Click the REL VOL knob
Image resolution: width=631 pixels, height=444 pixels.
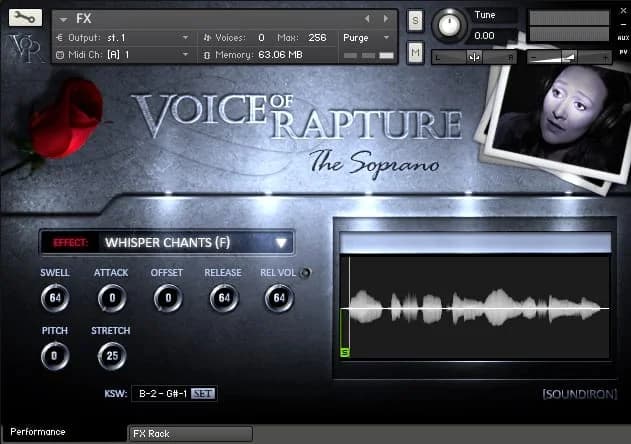tap(279, 298)
